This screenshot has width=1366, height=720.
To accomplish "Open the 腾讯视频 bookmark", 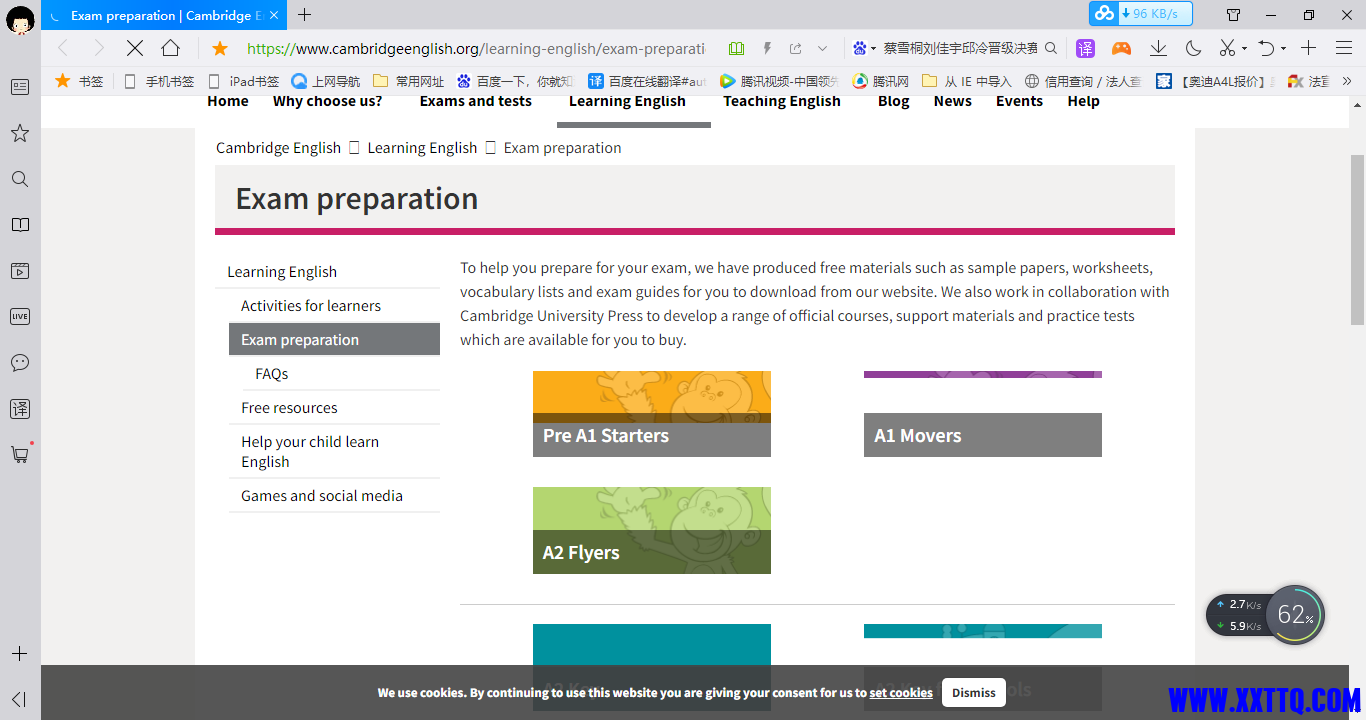I will [779, 81].
